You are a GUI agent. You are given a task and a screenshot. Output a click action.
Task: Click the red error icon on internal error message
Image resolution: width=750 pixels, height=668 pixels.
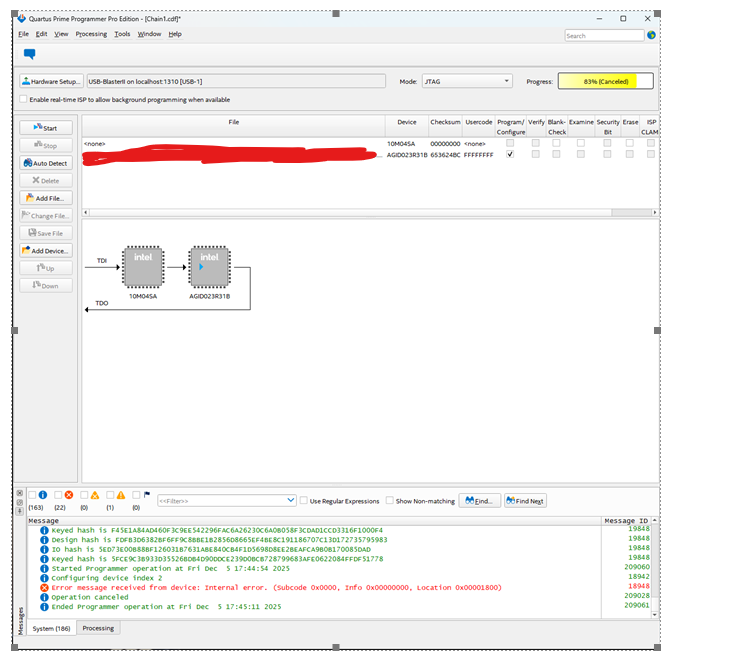pyautogui.click(x=44, y=587)
